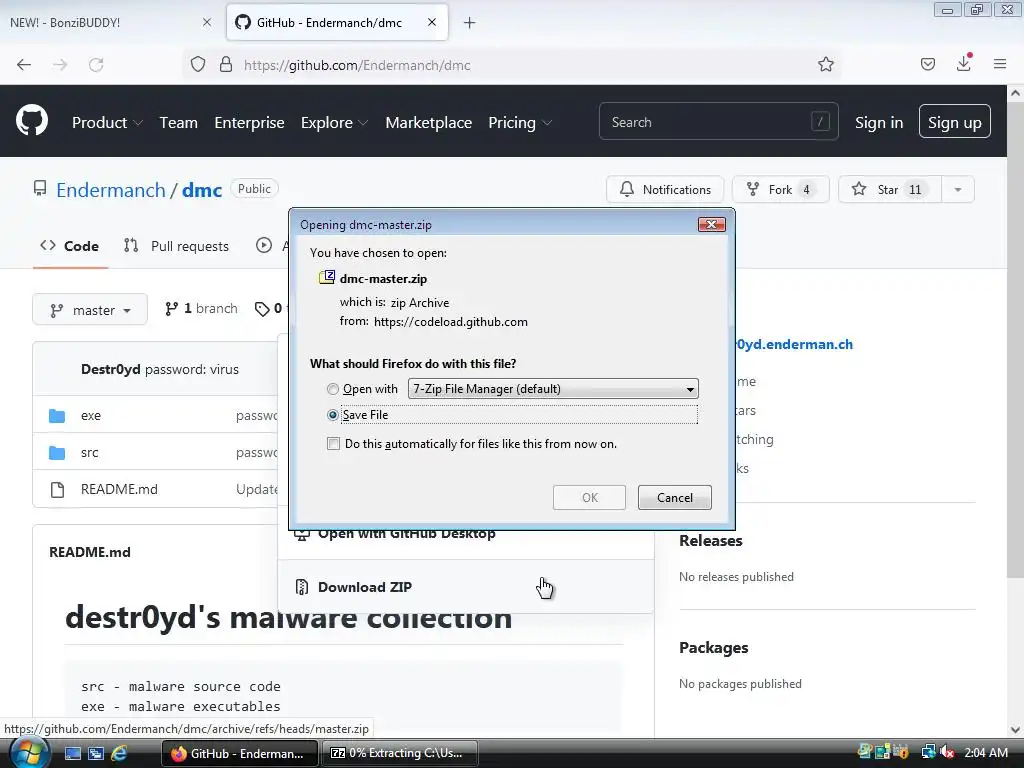
Task: Open the 1 branch link
Action: (202, 309)
